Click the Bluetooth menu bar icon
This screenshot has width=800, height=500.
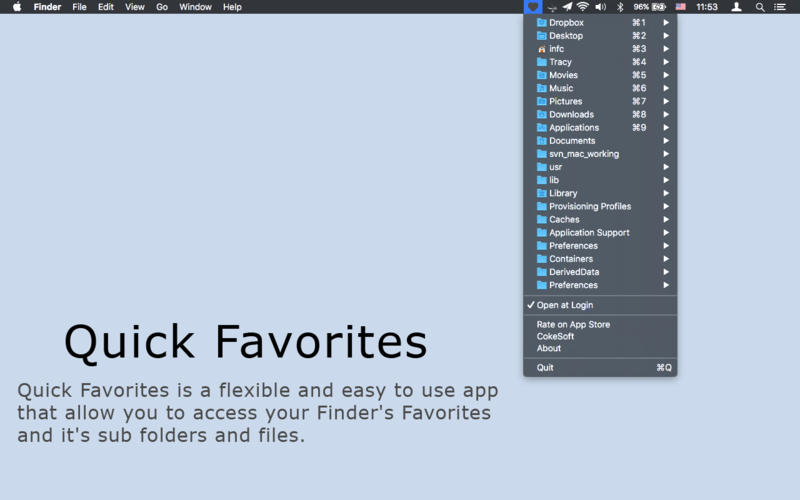point(619,7)
